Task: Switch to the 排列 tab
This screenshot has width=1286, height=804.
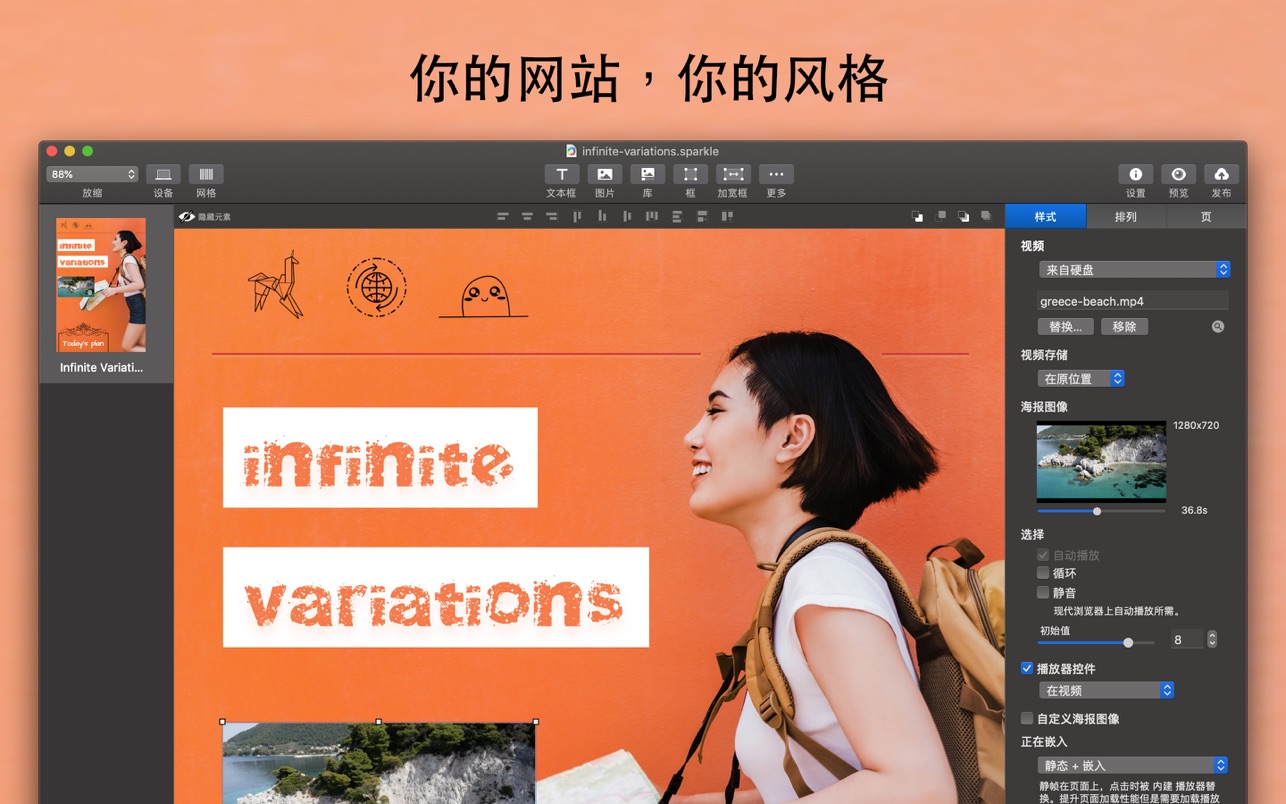Action: pos(1126,216)
